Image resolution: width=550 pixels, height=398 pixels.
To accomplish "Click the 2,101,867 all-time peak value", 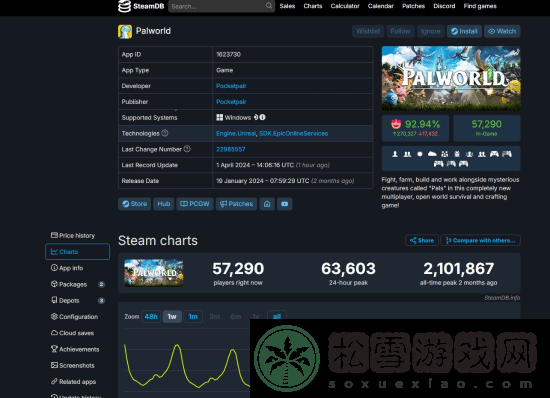I will click(x=458, y=269).
